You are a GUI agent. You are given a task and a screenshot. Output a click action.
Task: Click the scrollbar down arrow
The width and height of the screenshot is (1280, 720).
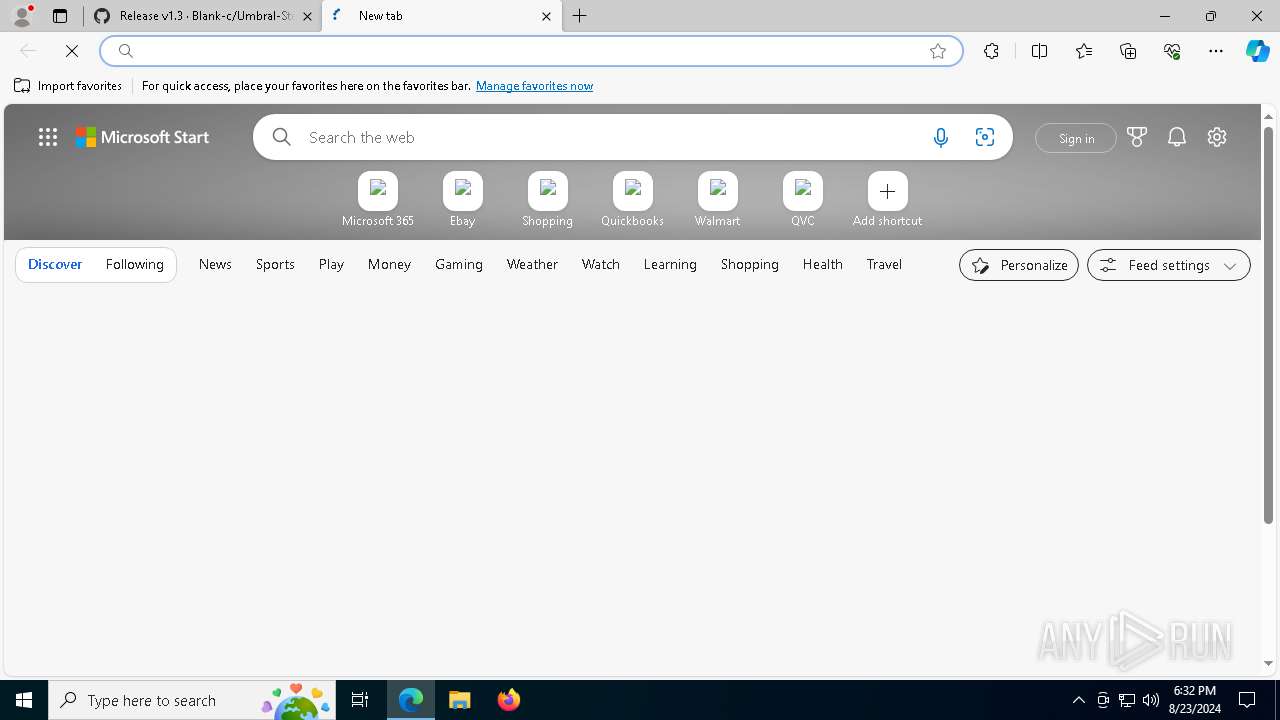coord(1268,663)
